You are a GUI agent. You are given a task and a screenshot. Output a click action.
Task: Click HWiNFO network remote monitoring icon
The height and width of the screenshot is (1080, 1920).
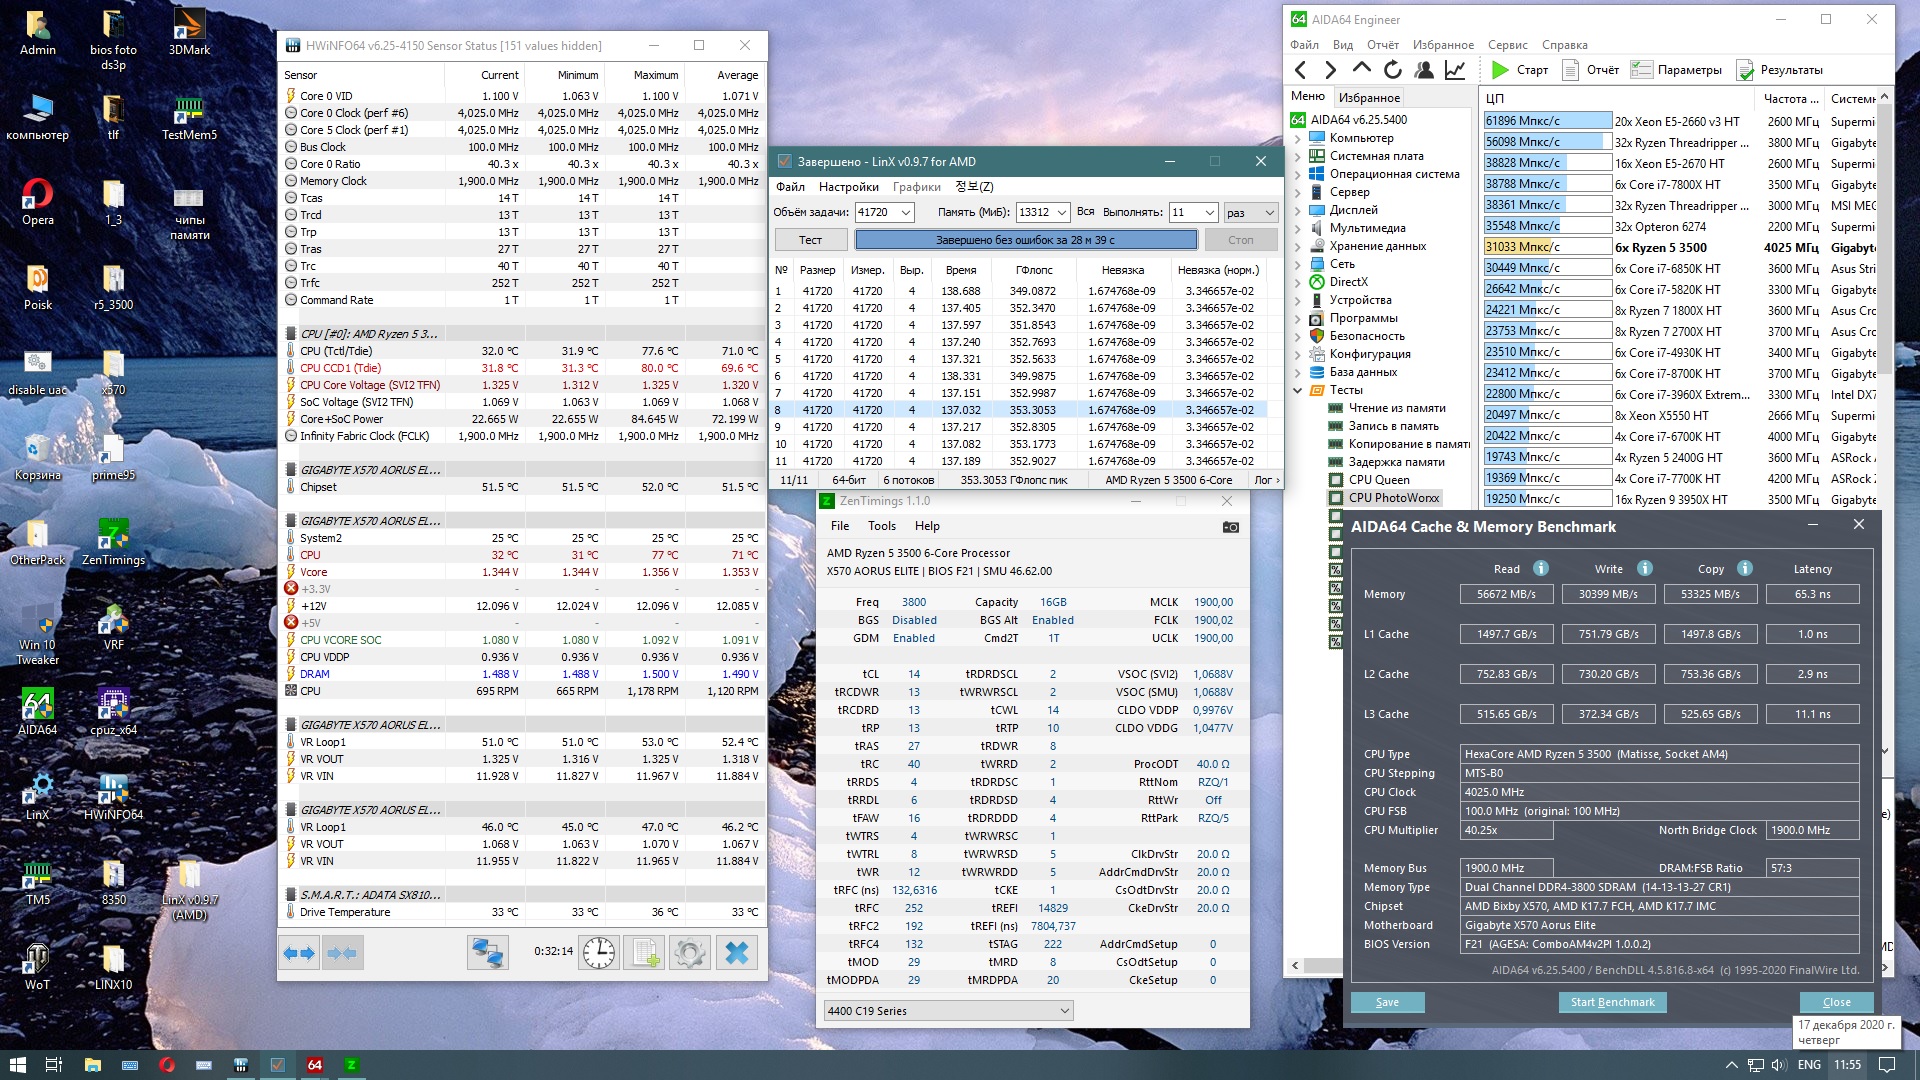487,953
